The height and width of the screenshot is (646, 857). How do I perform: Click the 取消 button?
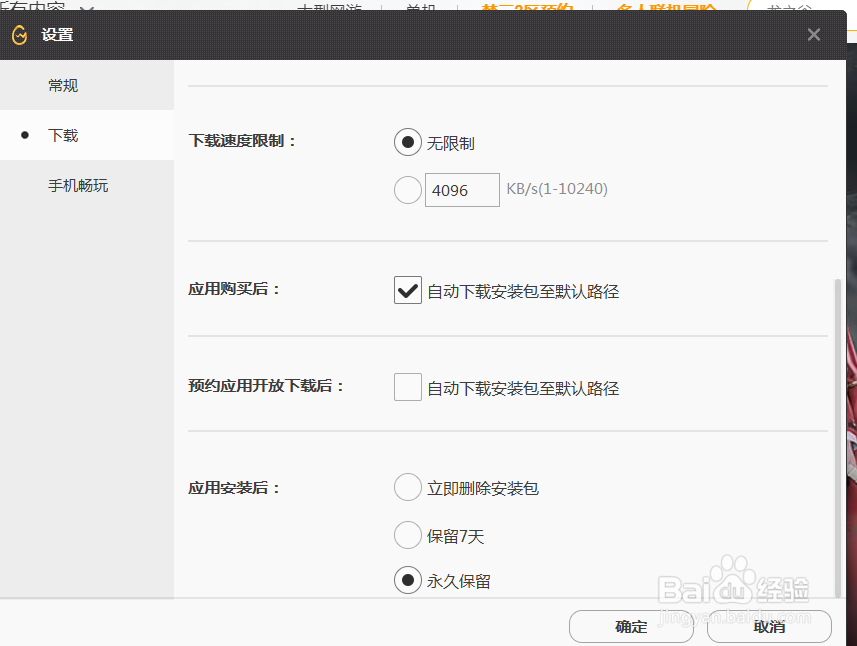point(769,626)
